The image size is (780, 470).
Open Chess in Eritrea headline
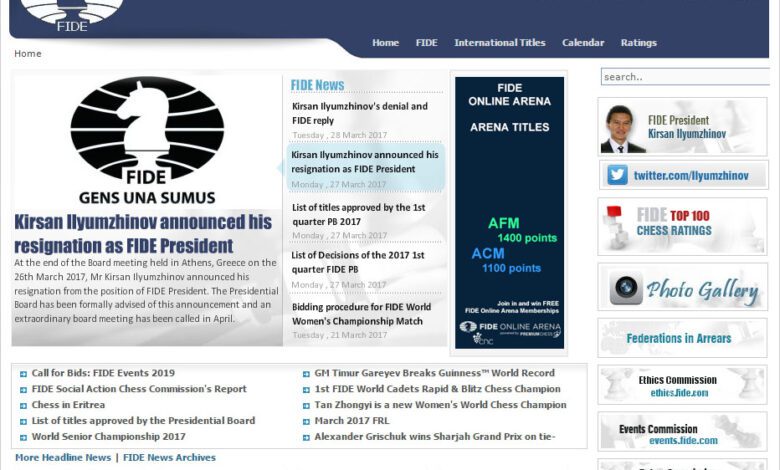(68, 405)
